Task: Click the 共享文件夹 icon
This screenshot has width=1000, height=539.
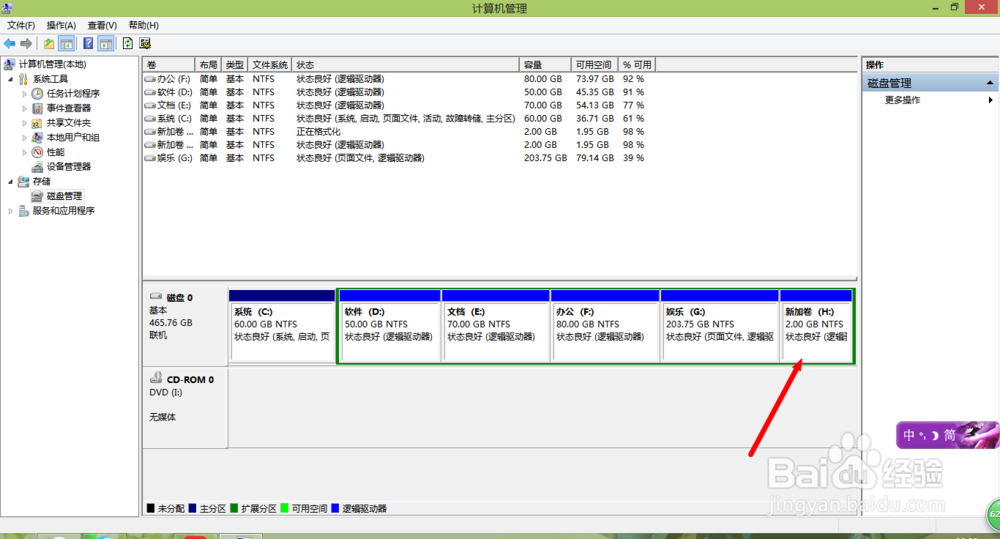Action: point(37,123)
